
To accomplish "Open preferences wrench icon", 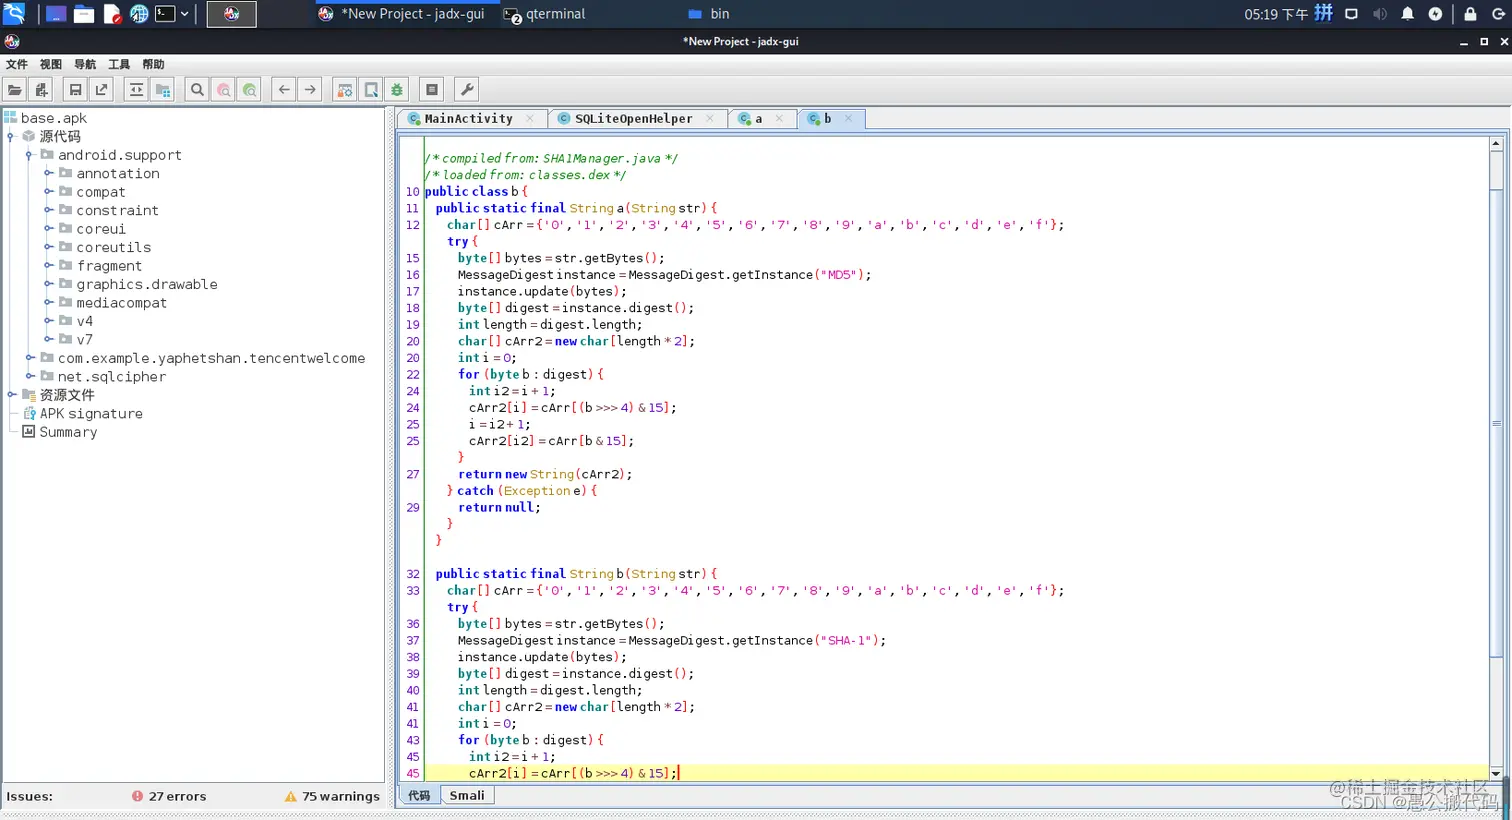I will click(466, 90).
